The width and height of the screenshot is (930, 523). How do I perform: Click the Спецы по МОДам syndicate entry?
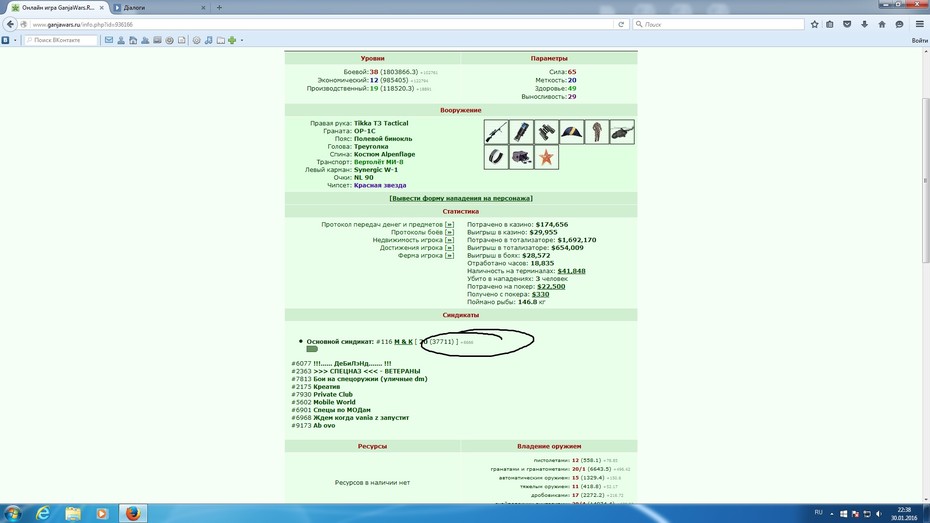(342, 410)
